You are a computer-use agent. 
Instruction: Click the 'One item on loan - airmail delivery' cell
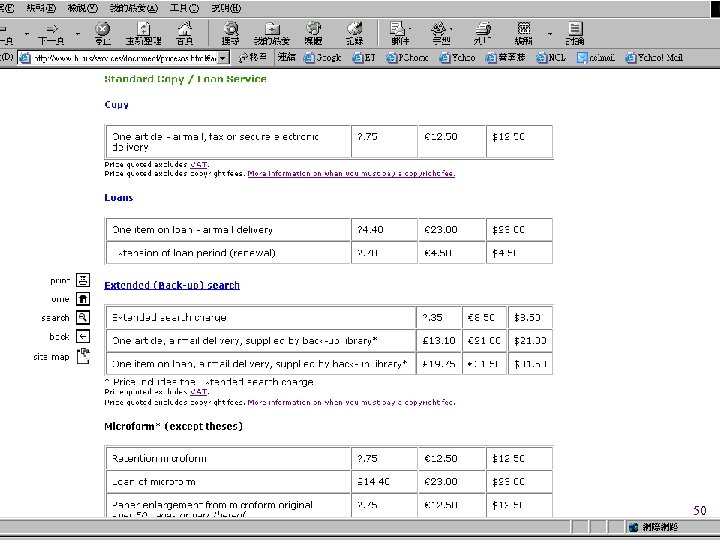click(x=228, y=229)
